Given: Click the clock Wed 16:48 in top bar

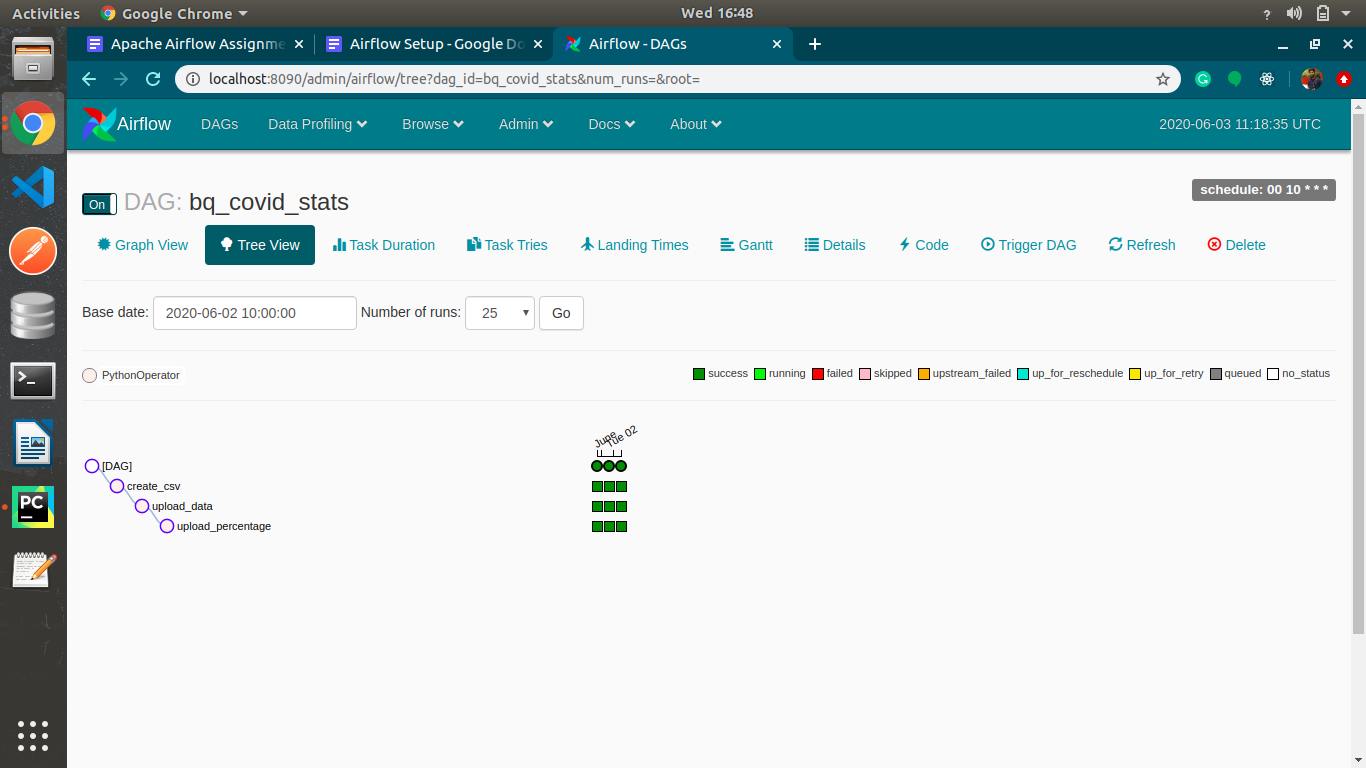Looking at the screenshot, I should tap(717, 13).
